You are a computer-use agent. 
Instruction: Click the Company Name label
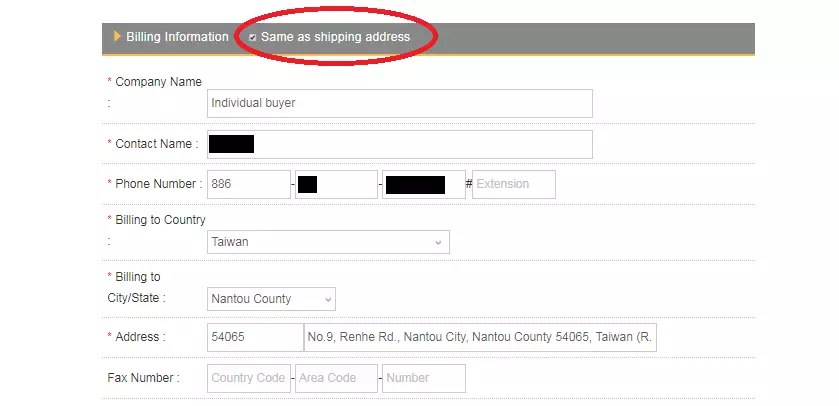158,82
